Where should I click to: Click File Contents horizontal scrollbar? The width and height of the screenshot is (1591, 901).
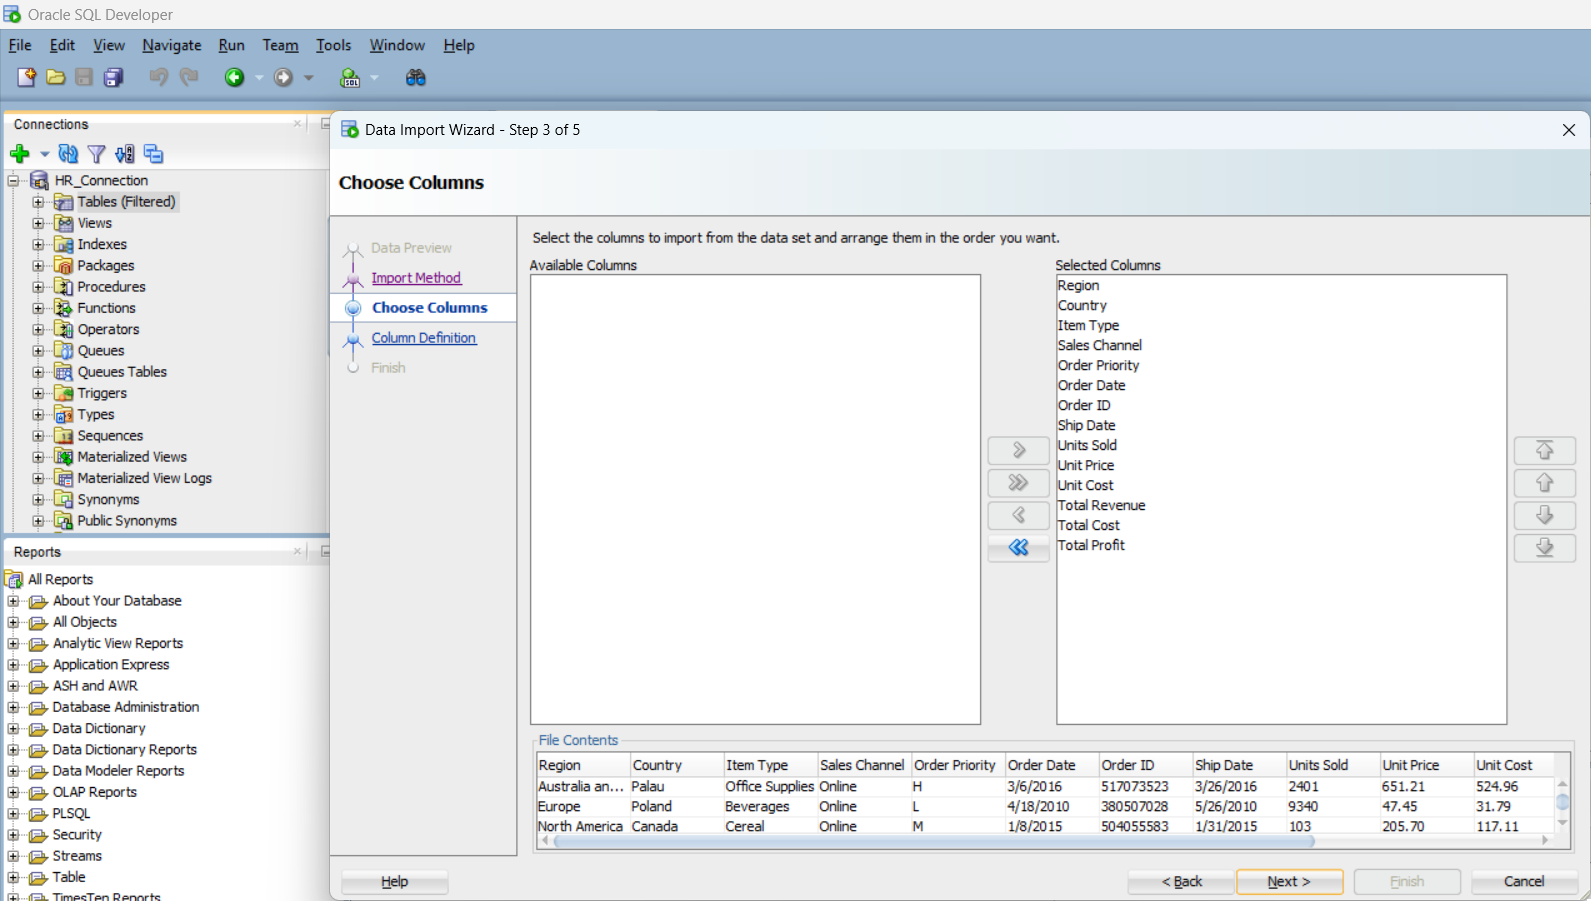[x=933, y=841]
